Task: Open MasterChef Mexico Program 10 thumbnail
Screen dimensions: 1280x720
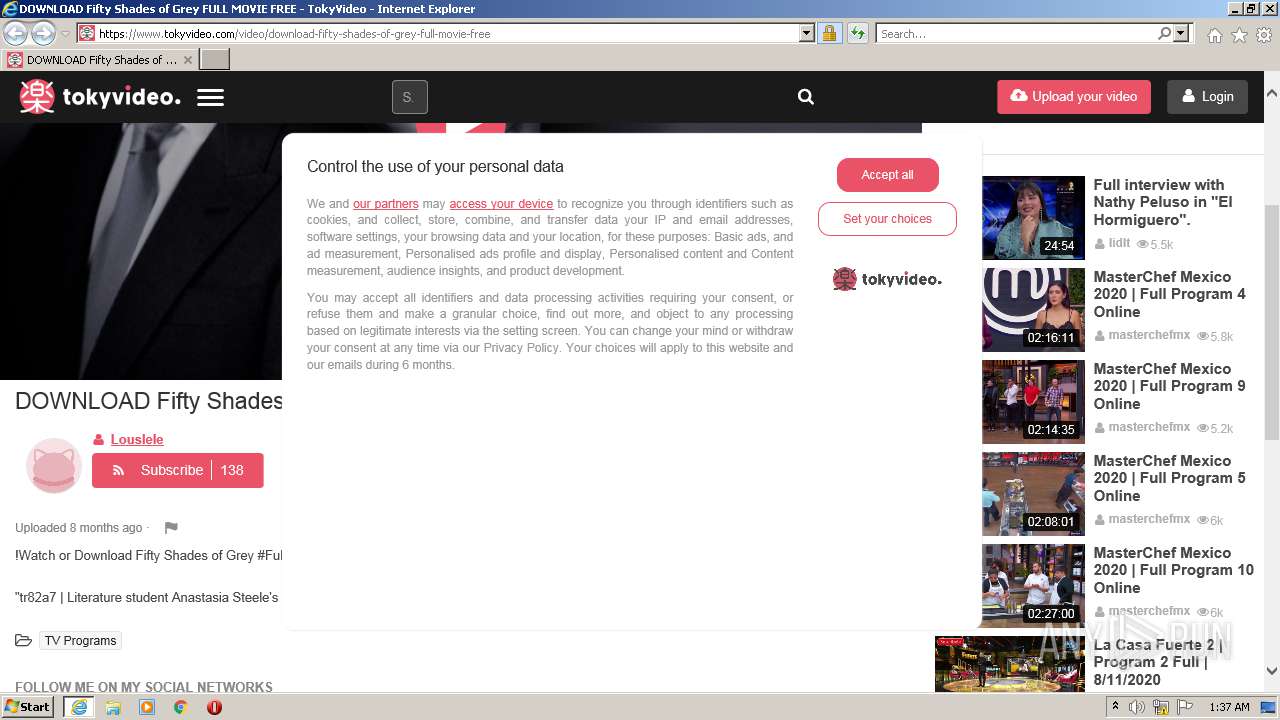Action: 1033,586
